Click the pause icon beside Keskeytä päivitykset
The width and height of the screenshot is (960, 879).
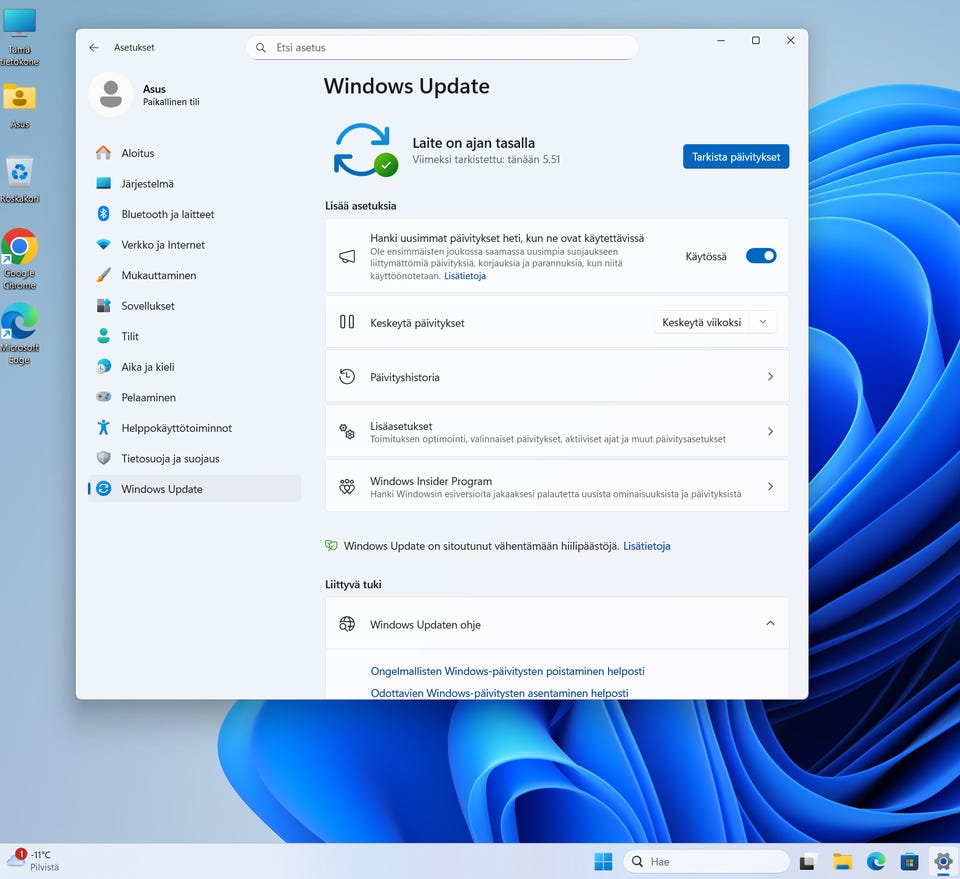tap(347, 322)
